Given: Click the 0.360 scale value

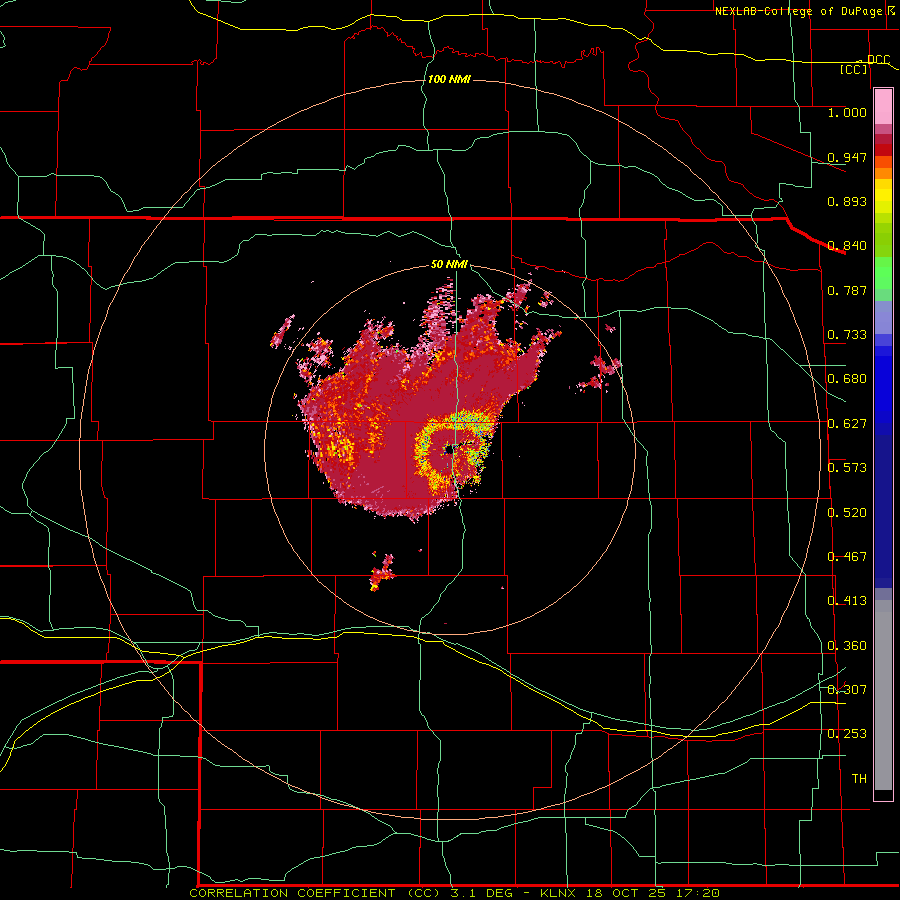Looking at the screenshot, I should [847, 646].
